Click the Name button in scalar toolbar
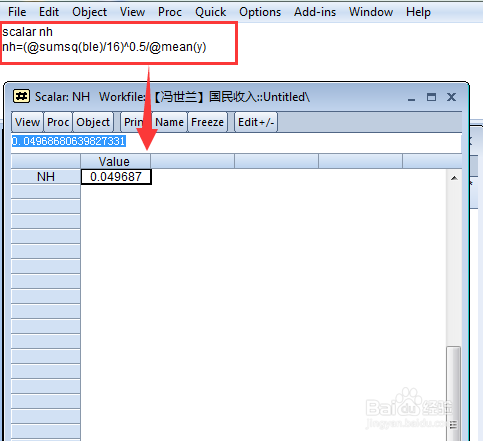Viewport: 483px width, 441px height. 169,122
